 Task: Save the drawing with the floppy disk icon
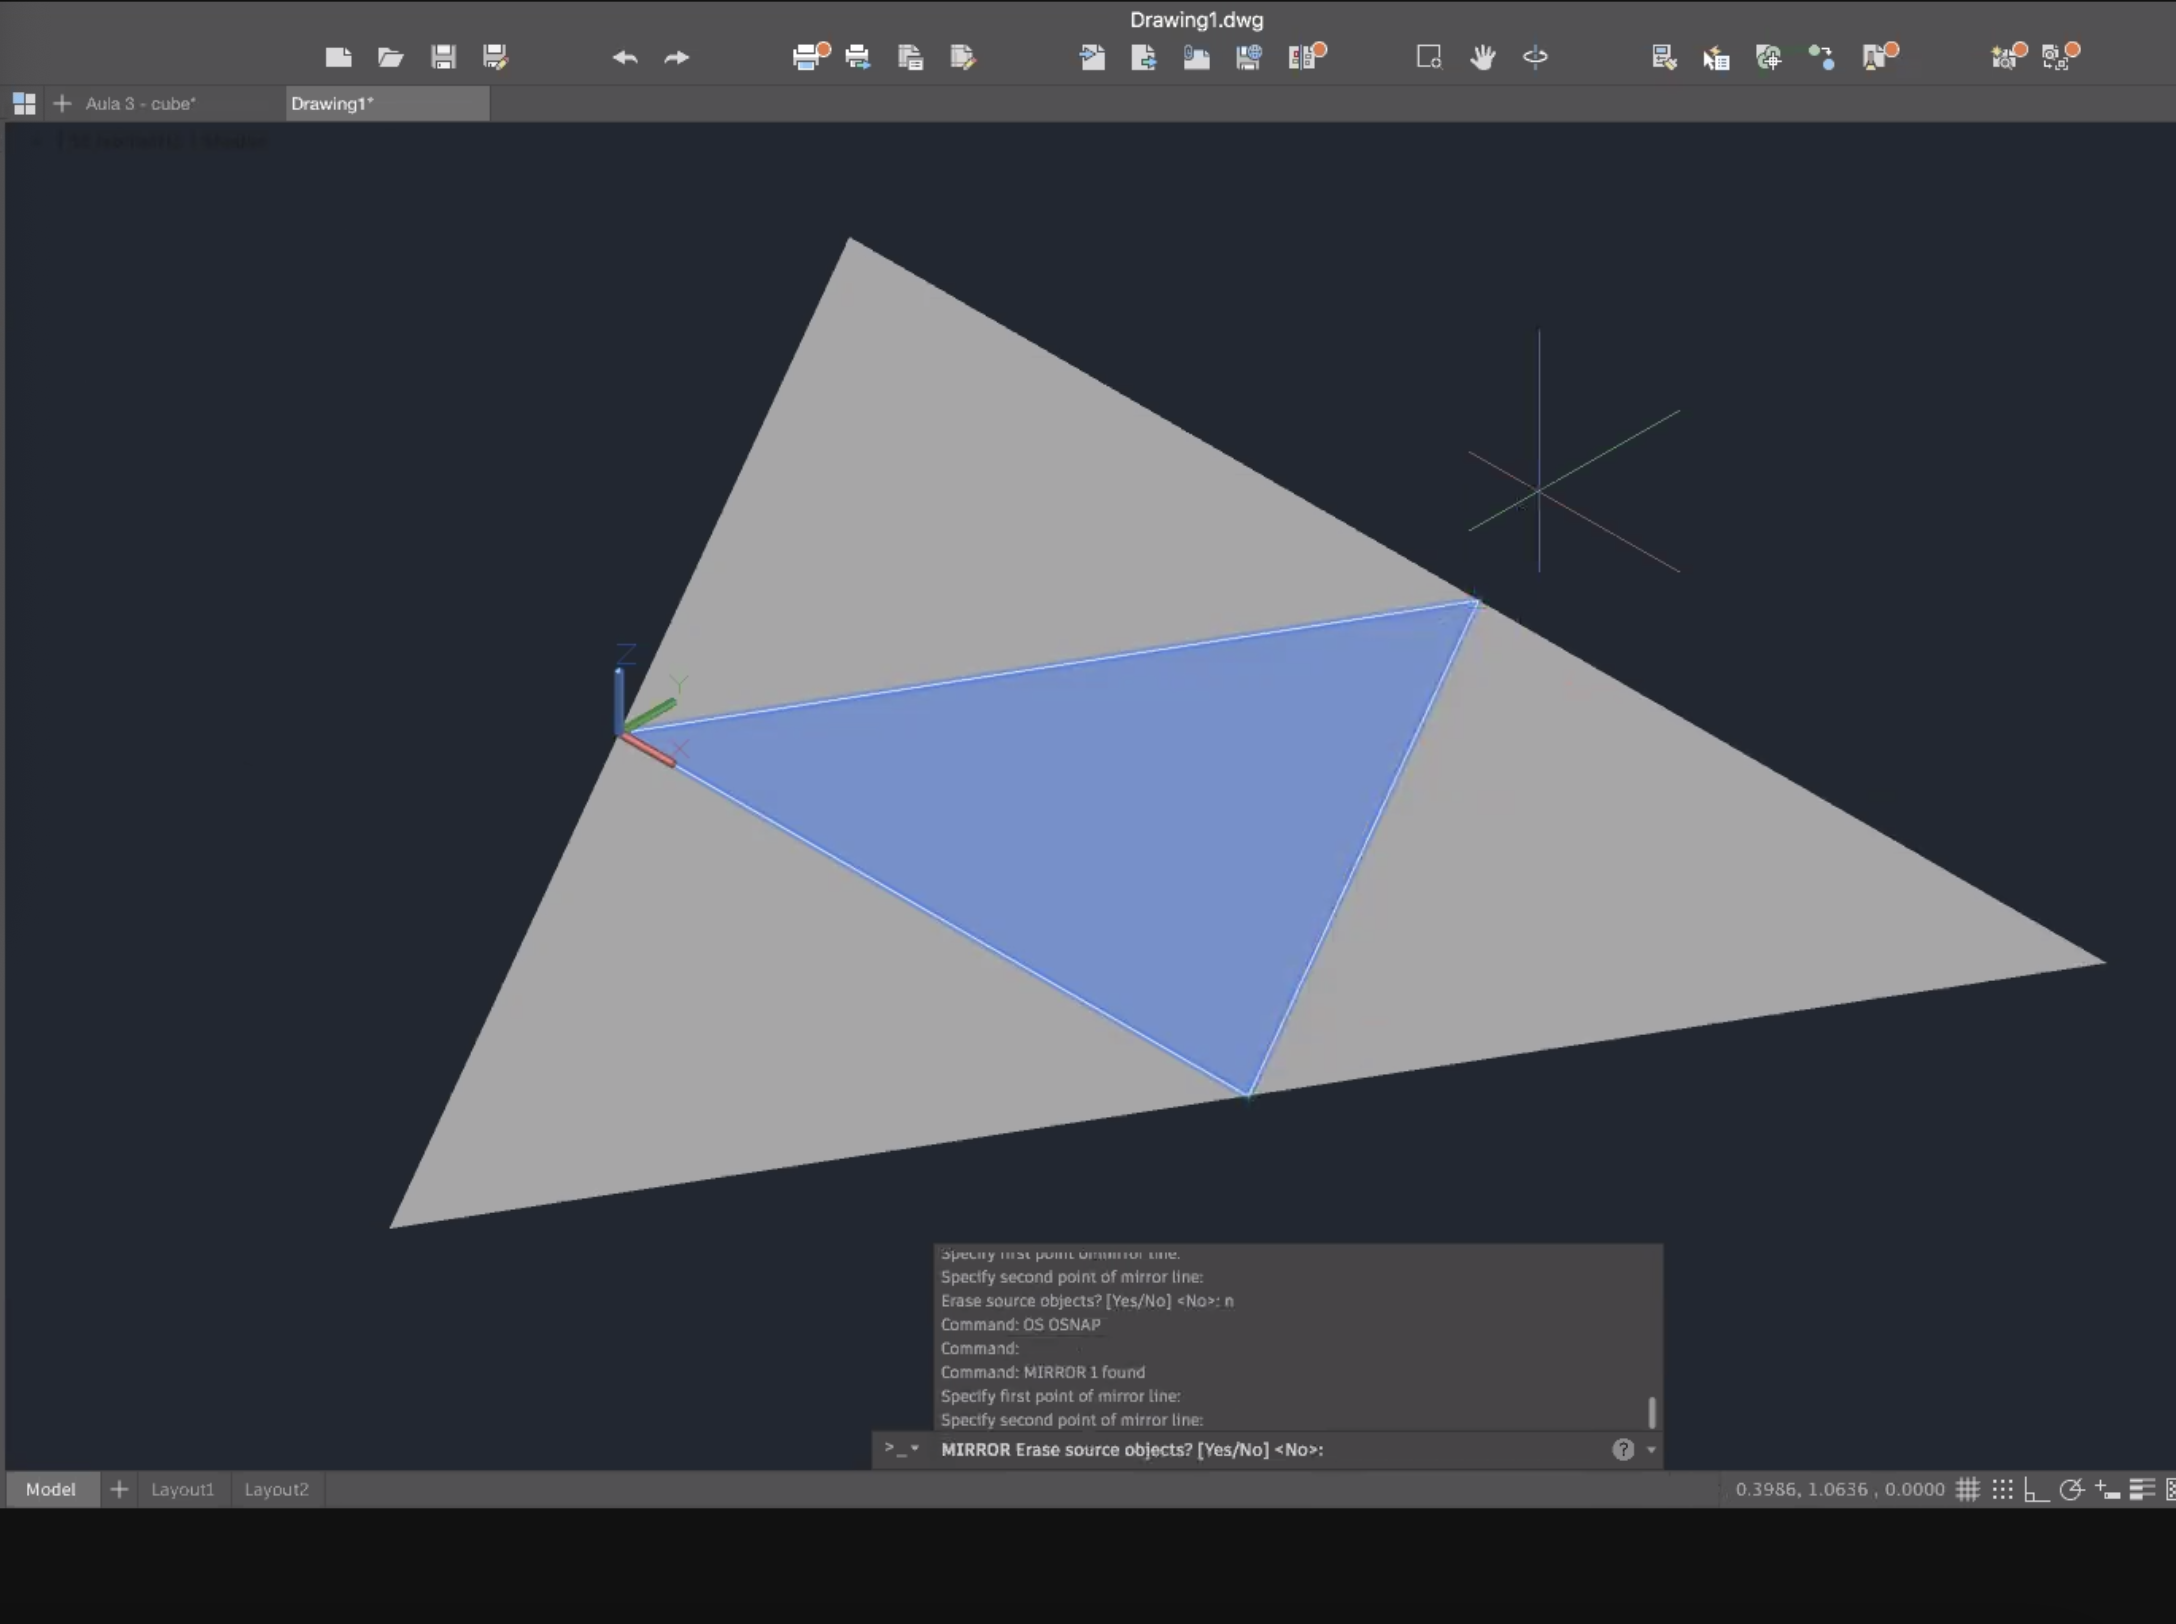pos(443,57)
